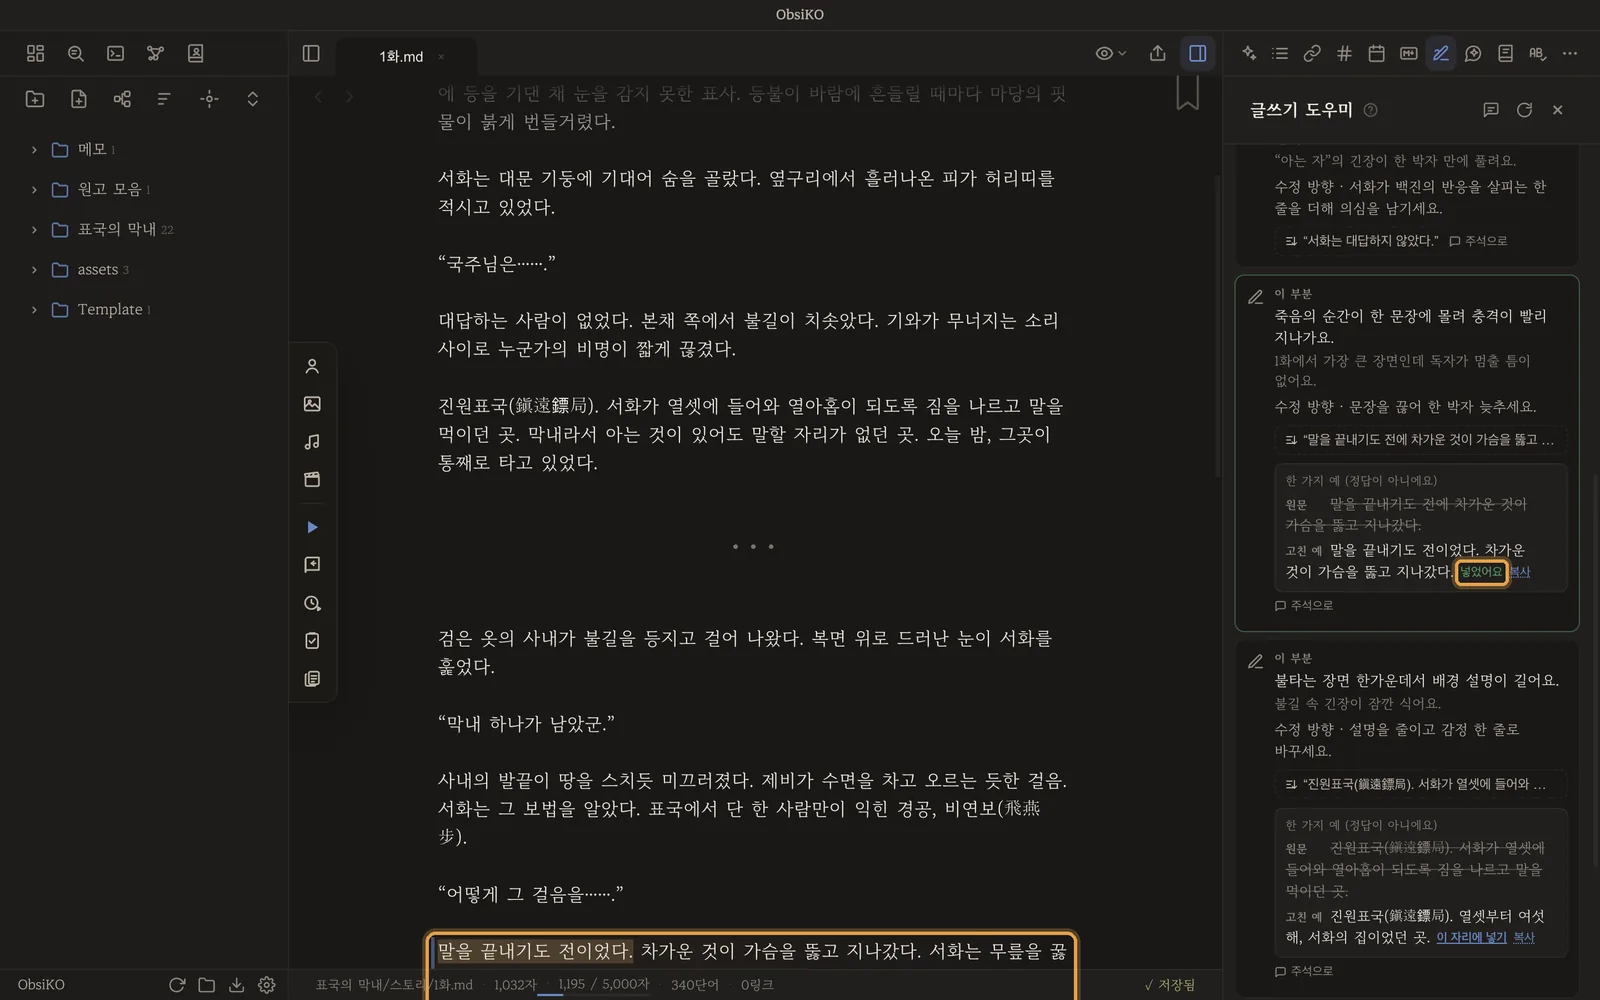
Task: Toggle the right sidebar panel
Action: 1197,53
